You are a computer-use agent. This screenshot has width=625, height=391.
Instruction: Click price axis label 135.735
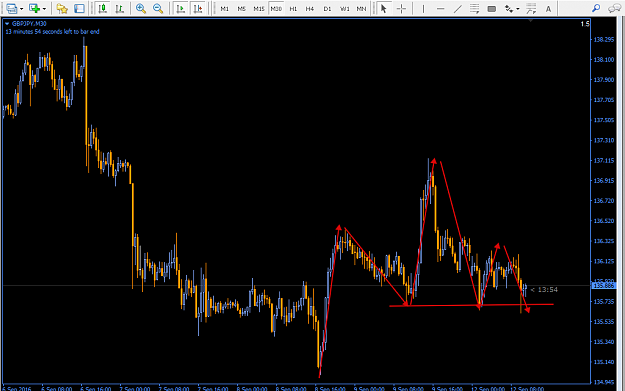604,302
